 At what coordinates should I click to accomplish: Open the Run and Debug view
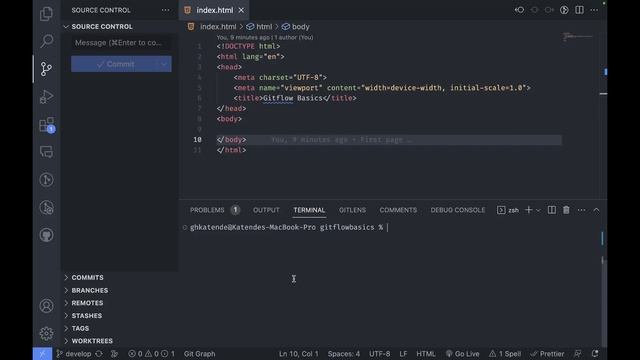46,97
